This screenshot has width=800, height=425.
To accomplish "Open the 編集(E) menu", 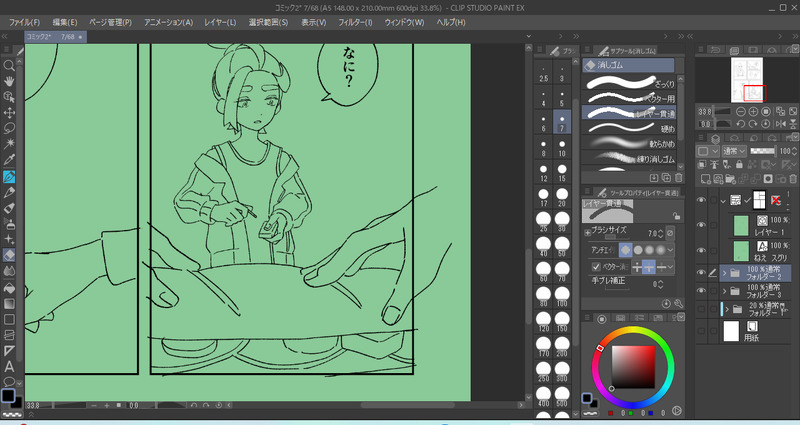I will pos(65,22).
